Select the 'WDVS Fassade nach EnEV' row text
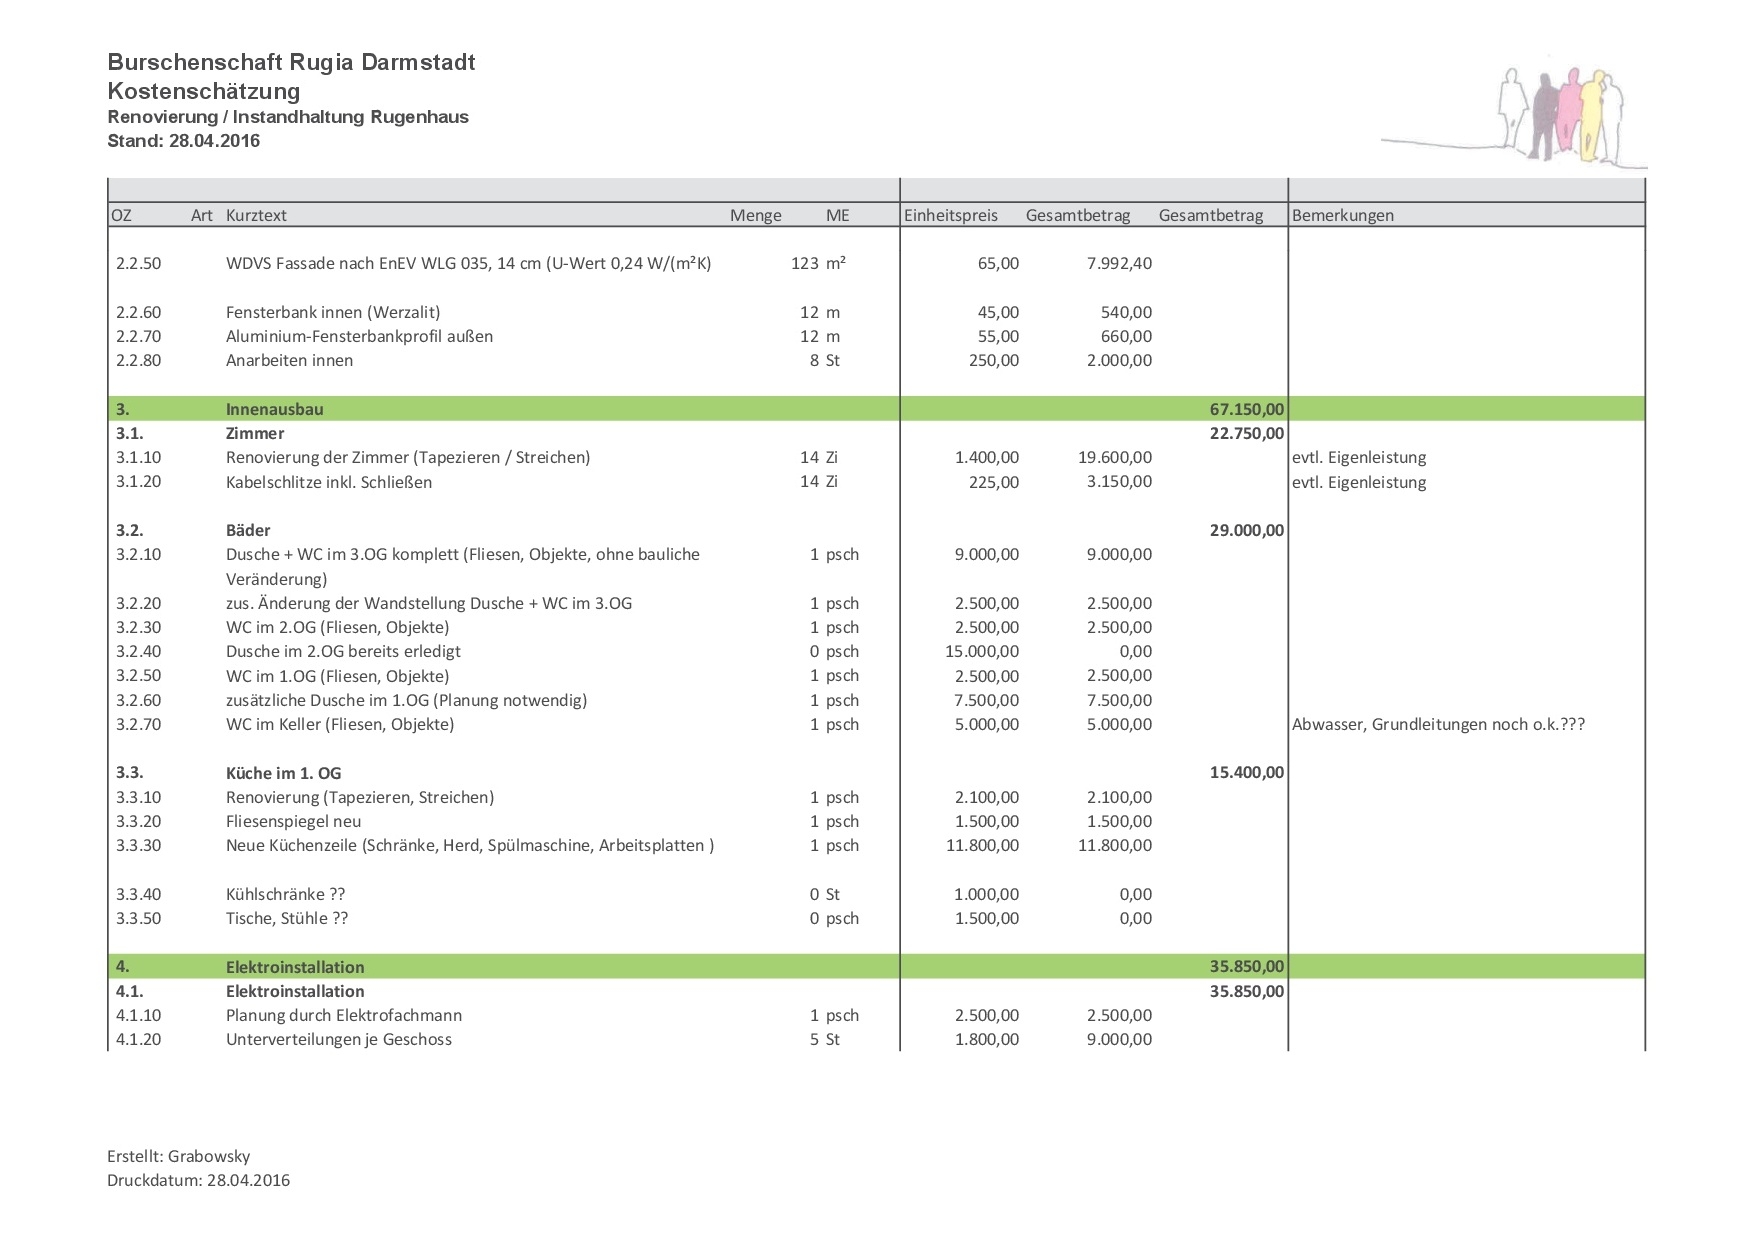The height and width of the screenshot is (1240, 1754). [468, 264]
